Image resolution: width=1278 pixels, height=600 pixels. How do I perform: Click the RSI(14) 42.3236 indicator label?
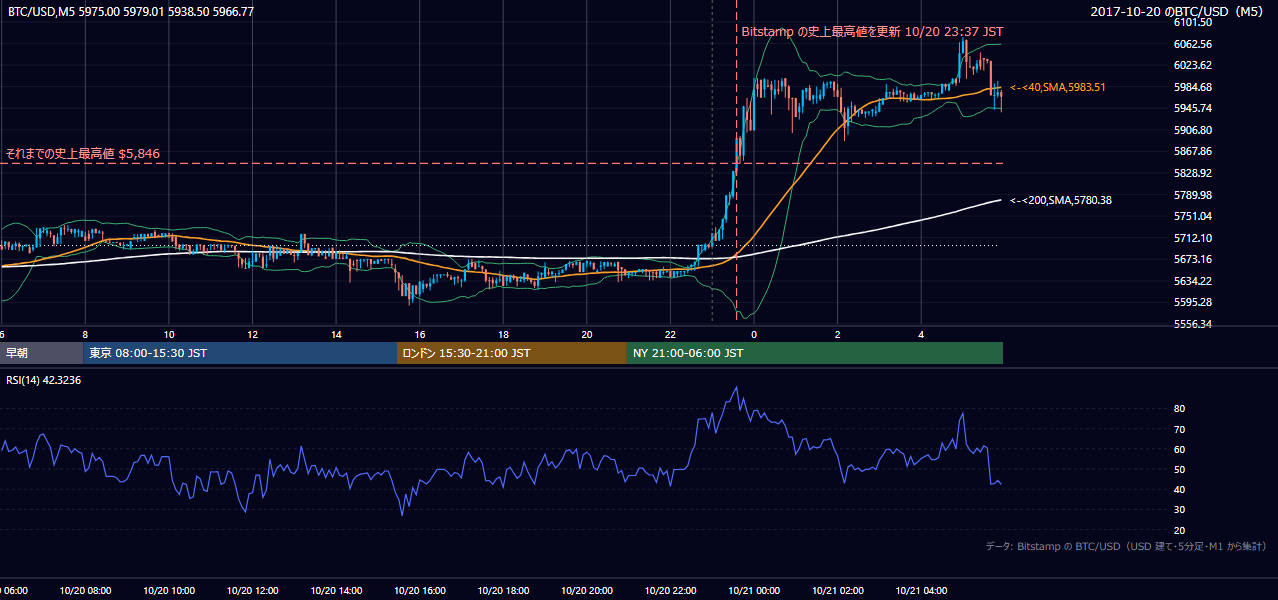(x=44, y=380)
